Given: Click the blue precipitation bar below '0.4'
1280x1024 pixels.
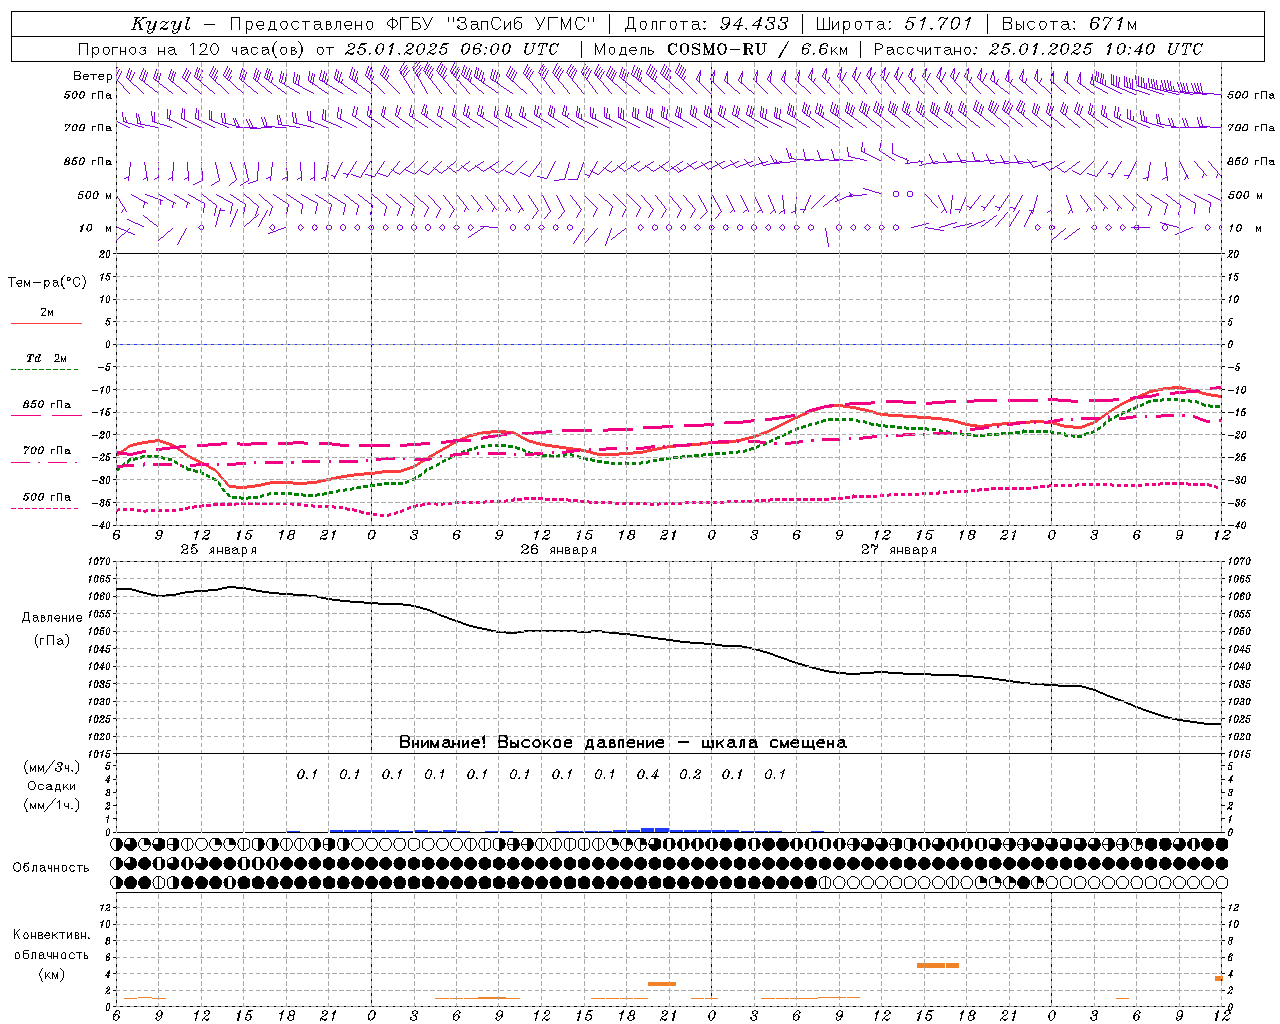Looking at the screenshot, I should click(655, 829).
